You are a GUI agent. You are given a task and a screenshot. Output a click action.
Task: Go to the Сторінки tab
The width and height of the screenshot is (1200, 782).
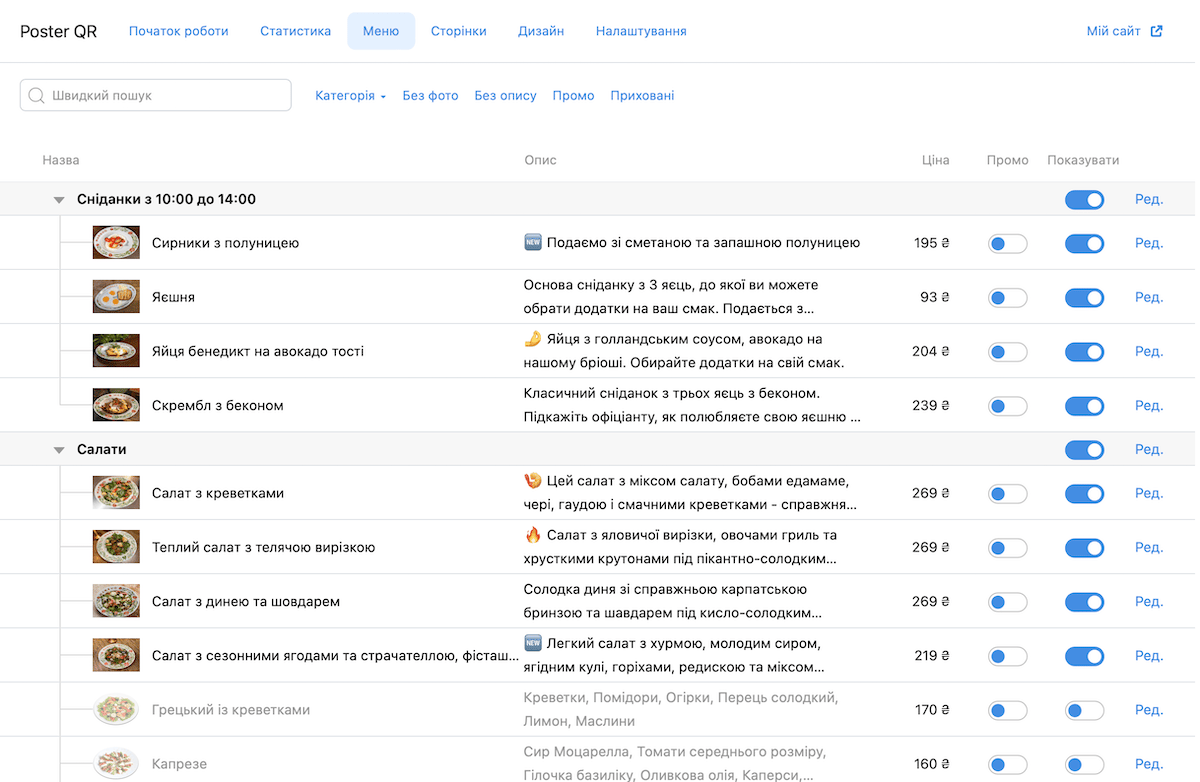(x=459, y=31)
